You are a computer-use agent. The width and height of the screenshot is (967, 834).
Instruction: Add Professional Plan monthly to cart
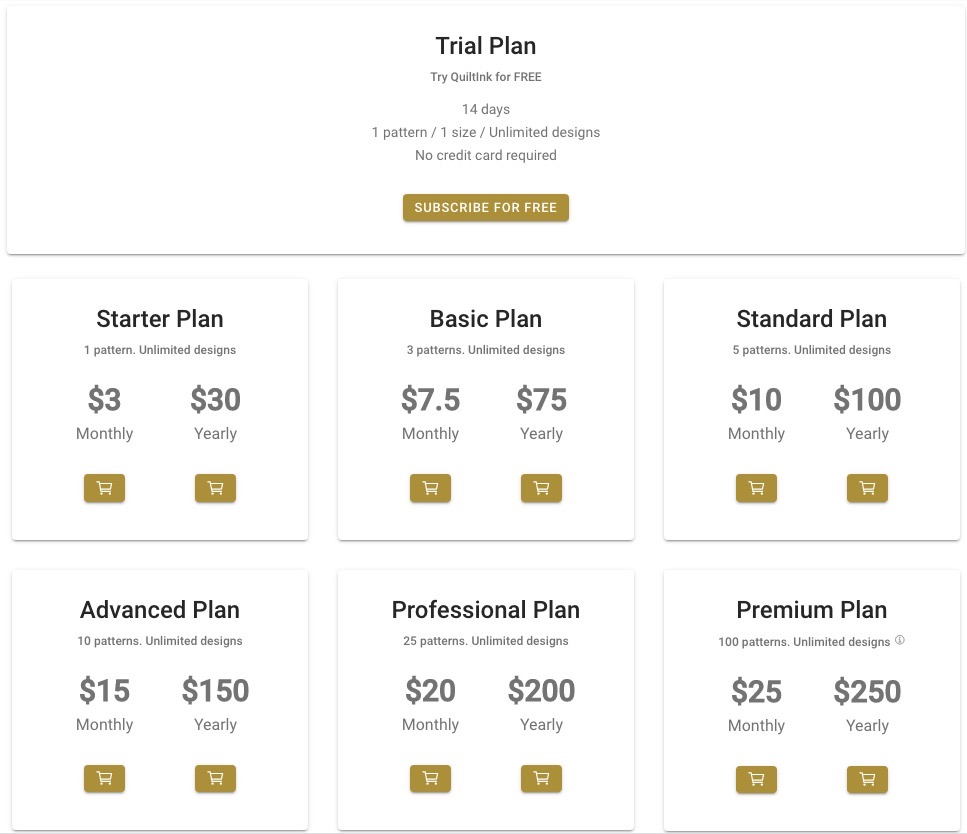click(x=430, y=778)
